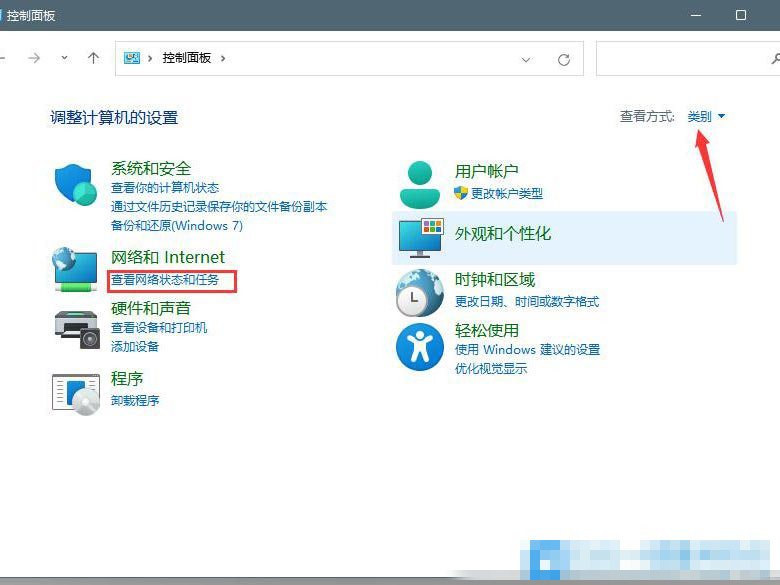Image resolution: width=780 pixels, height=585 pixels.
Task: Click 查看设备和打印机 link
Action: click(x=159, y=328)
